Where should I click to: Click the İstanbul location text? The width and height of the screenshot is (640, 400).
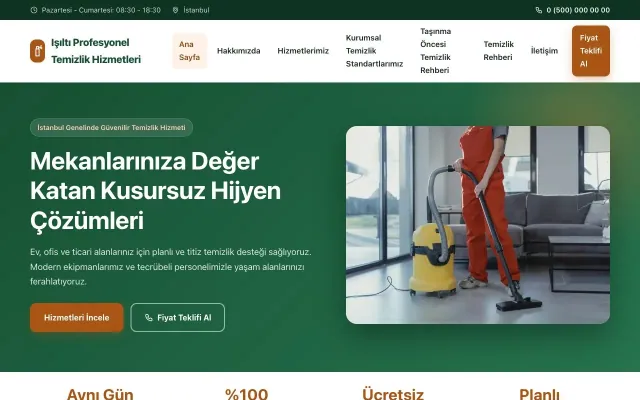point(196,10)
